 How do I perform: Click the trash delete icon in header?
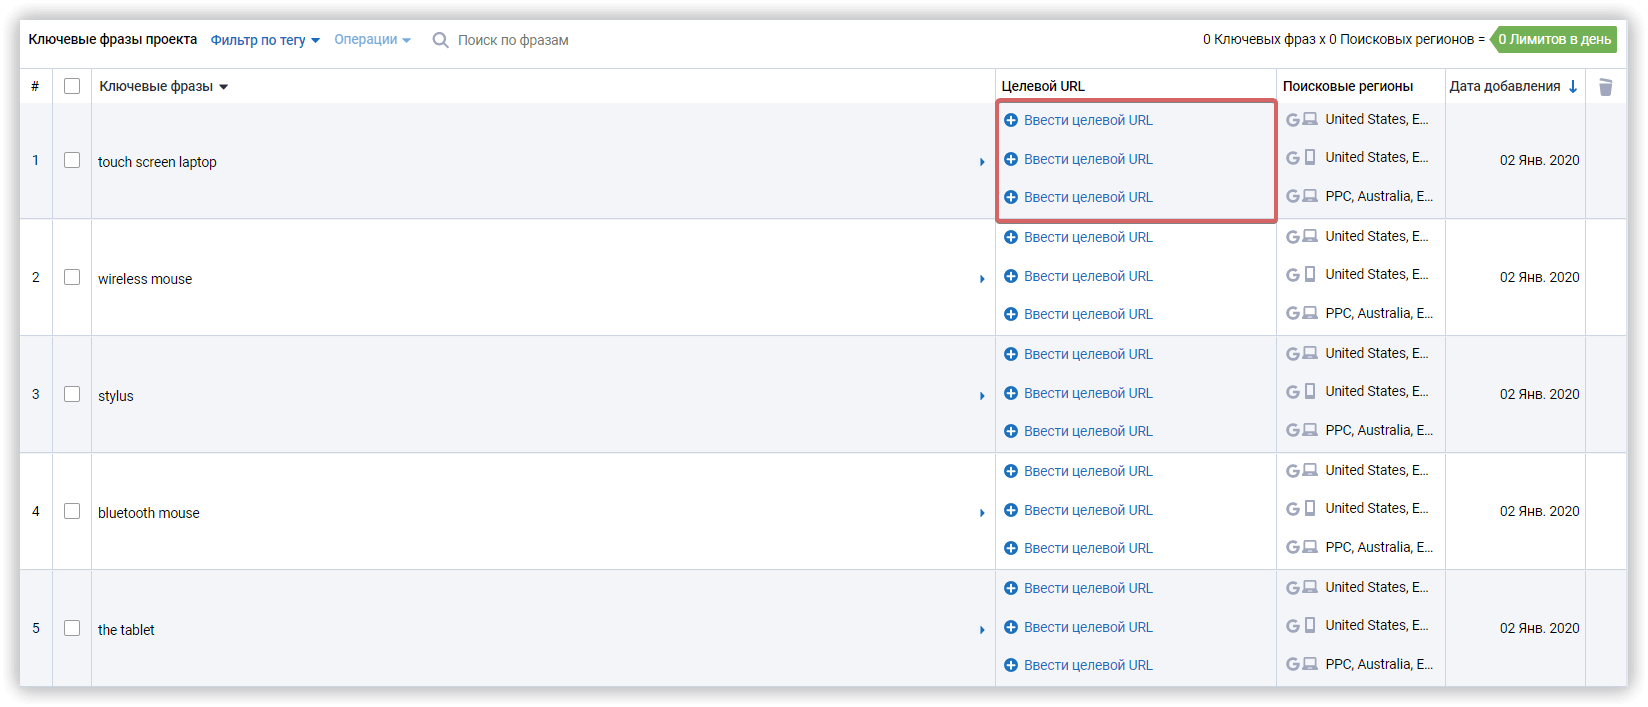[1605, 87]
